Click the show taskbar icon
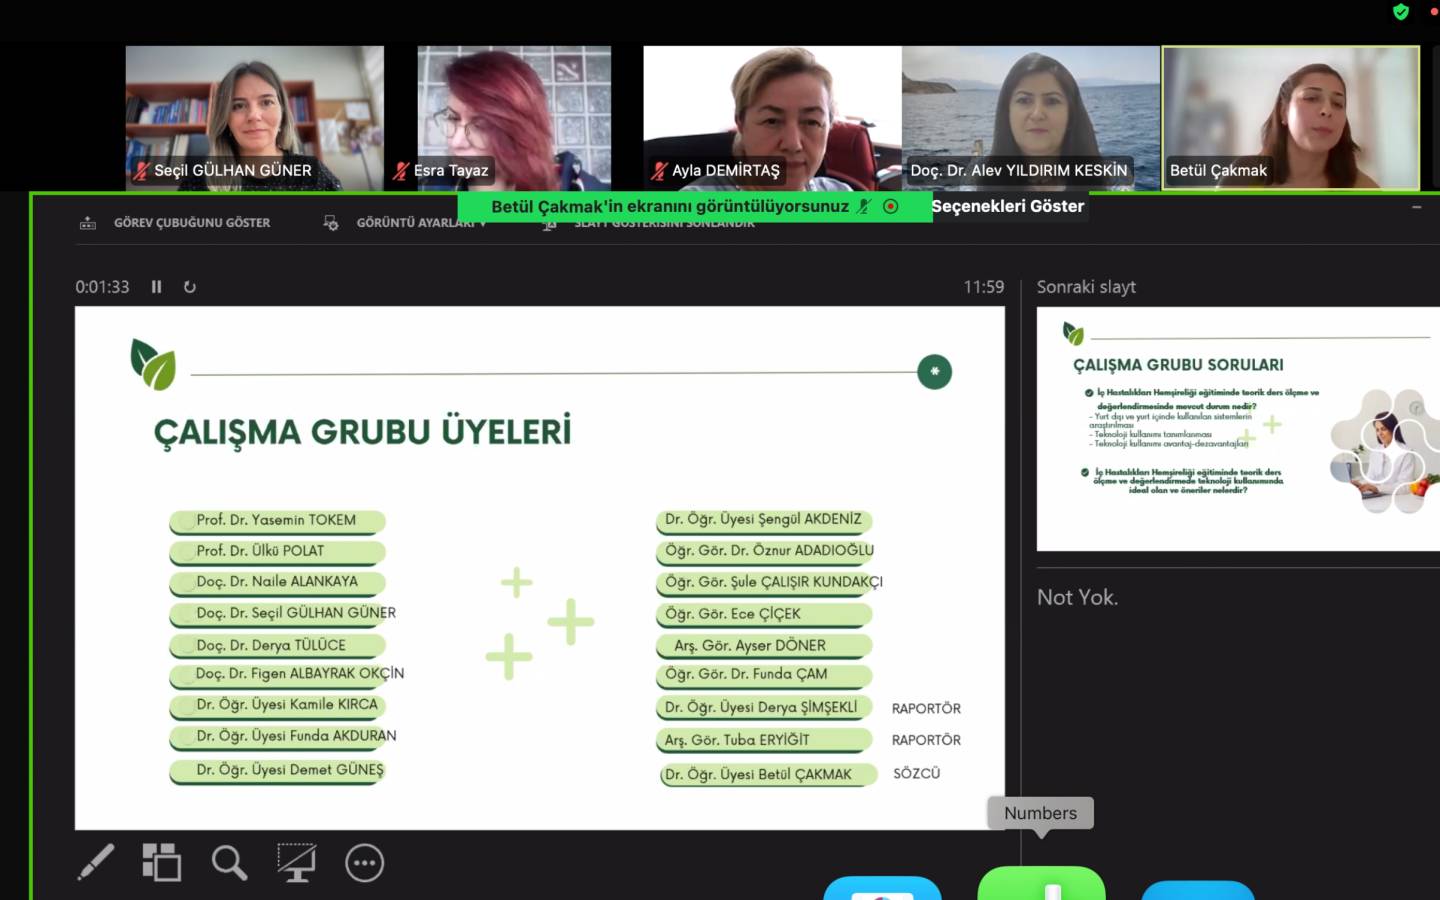The image size is (1440, 900). coord(88,223)
